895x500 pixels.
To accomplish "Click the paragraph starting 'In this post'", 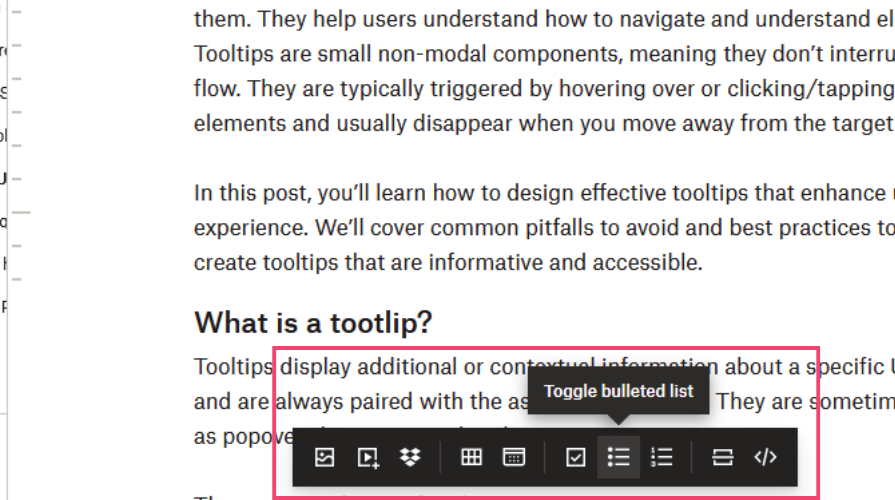I will tap(544, 228).
